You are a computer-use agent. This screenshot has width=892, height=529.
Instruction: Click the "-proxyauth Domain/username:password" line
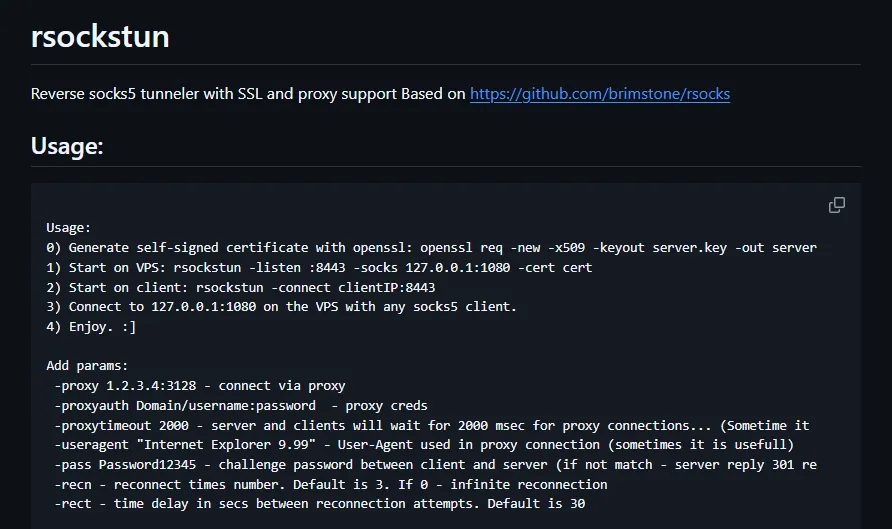[x=241, y=406]
